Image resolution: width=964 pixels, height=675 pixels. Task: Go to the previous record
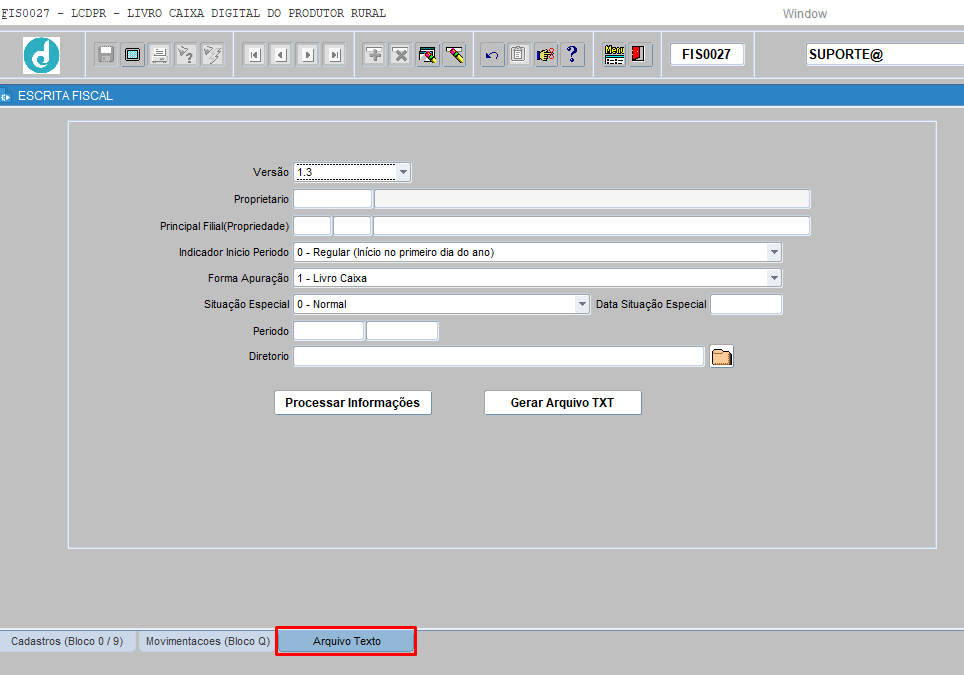coord(281,55)
